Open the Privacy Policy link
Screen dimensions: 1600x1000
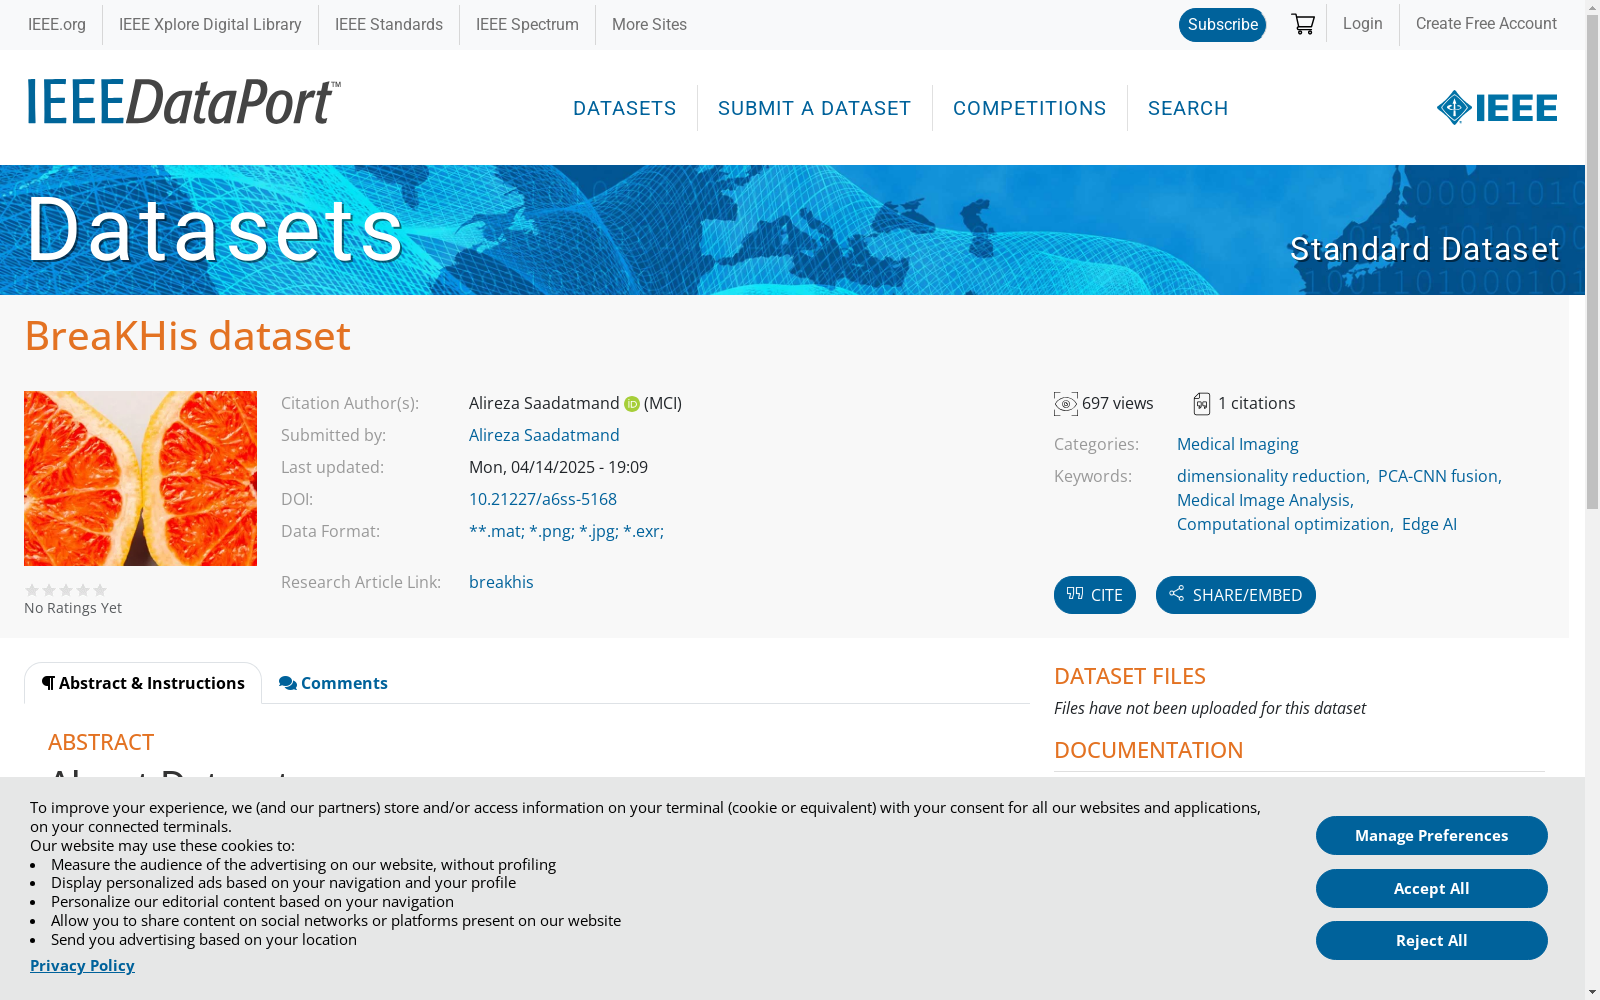coord(82,965)
